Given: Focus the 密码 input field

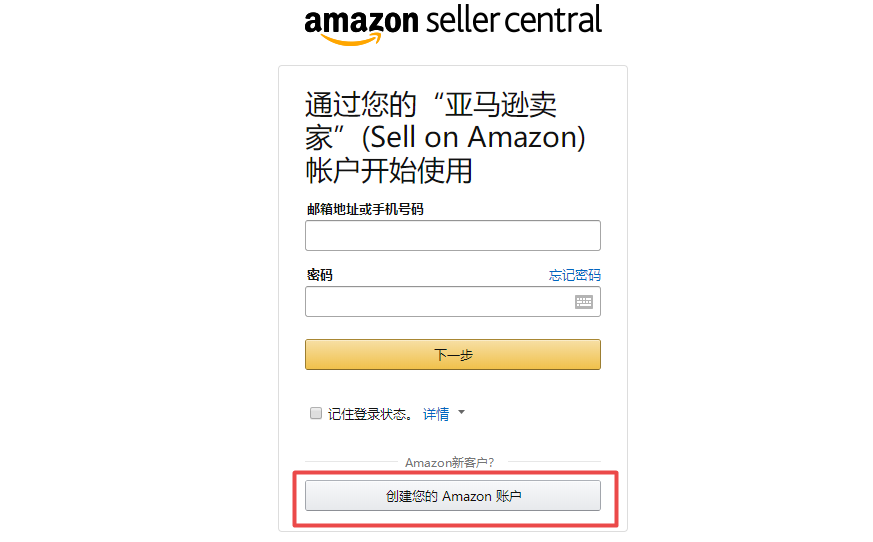Looking at the screenshot, I should point(438,302).
